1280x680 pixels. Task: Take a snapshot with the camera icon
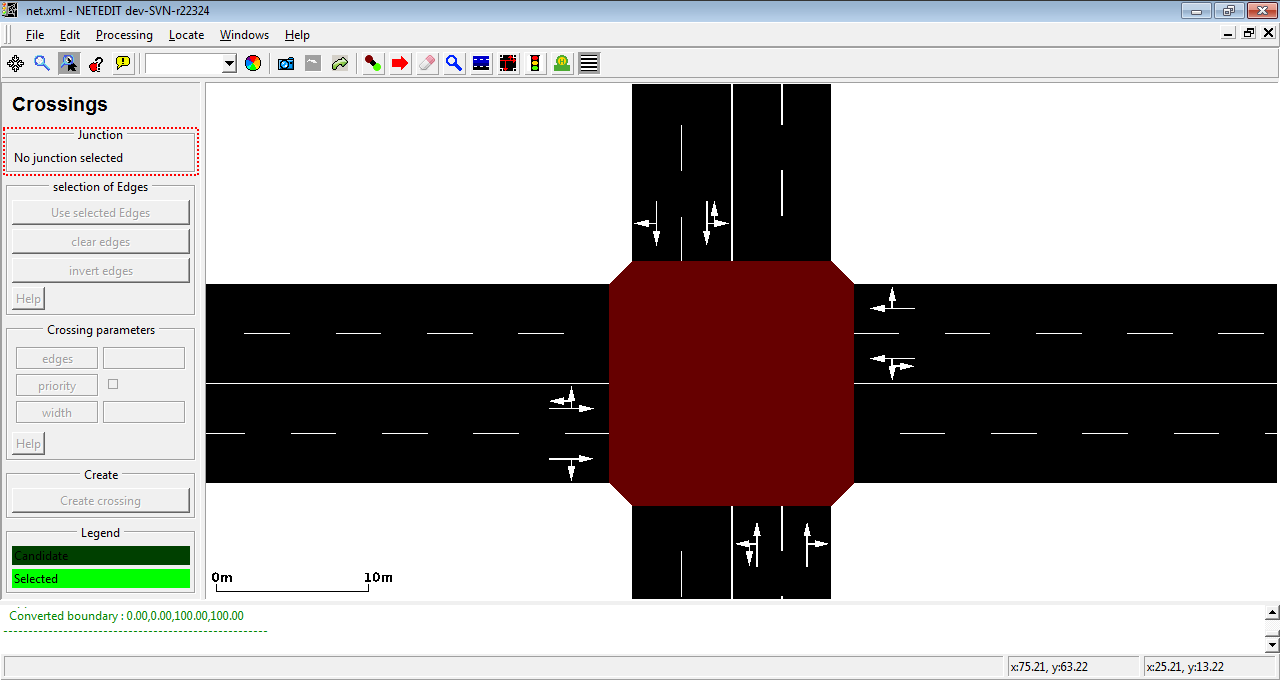click(x=286, y=63)
